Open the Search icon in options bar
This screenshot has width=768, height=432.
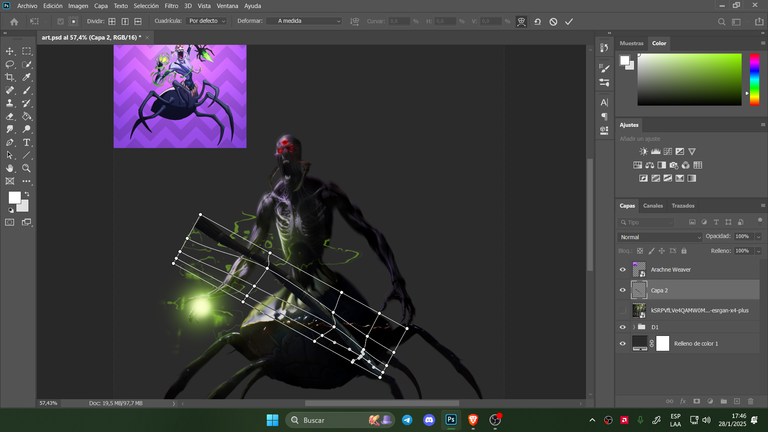721,22
